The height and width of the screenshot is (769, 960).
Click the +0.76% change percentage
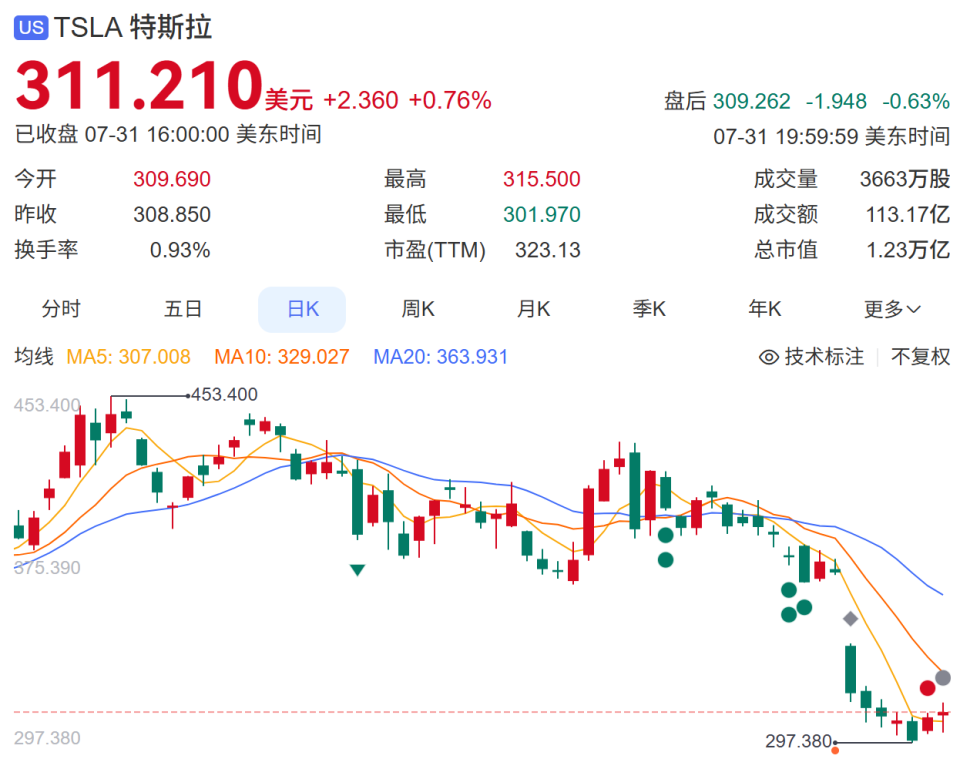[450, 100]
